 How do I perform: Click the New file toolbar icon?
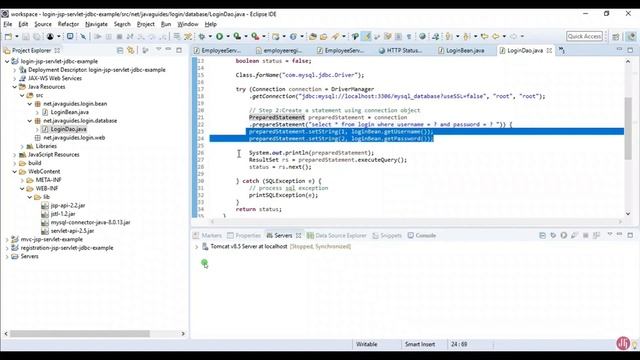click(8, 36)
